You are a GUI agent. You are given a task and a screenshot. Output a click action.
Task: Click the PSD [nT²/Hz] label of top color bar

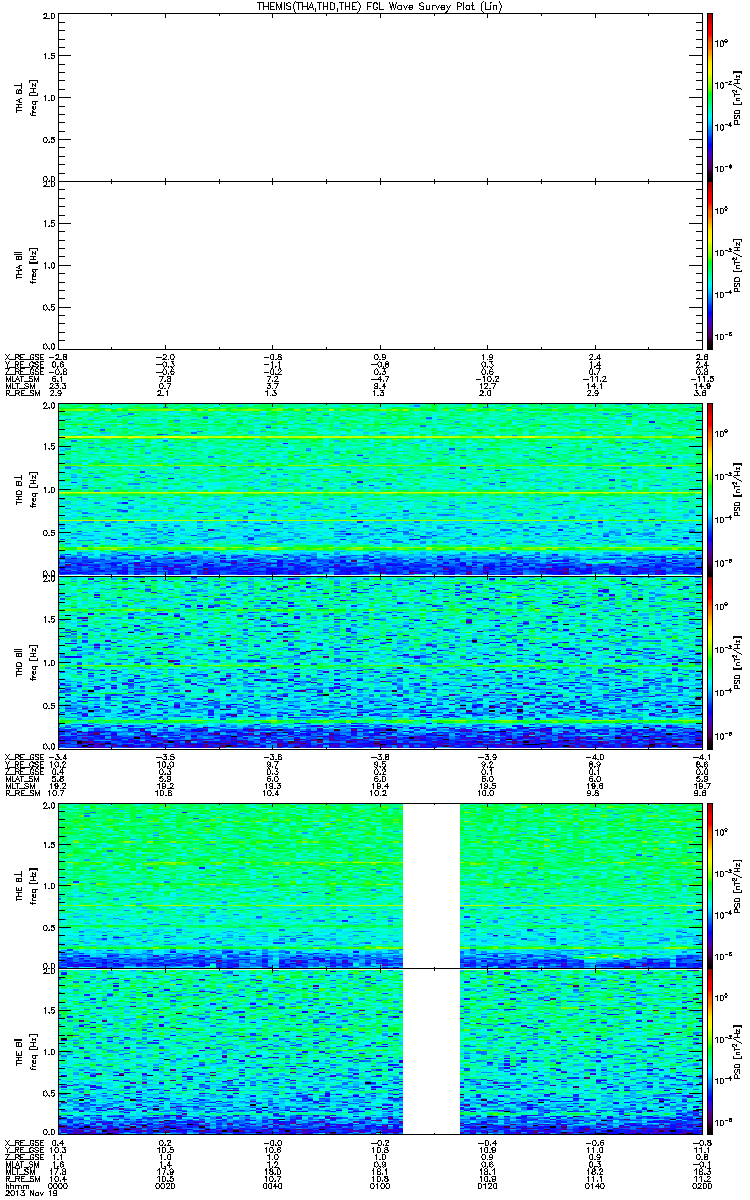click(x=738, y=97)
